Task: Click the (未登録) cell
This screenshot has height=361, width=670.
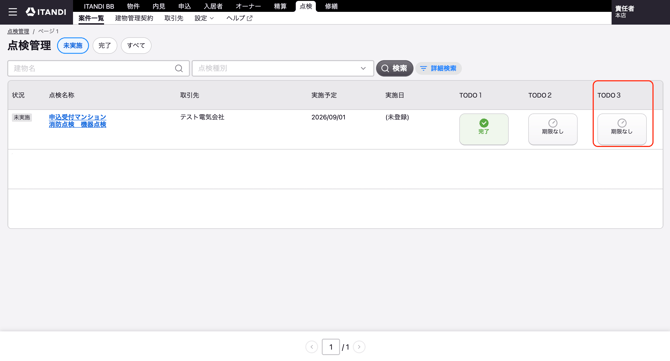Action: [397, 117]
